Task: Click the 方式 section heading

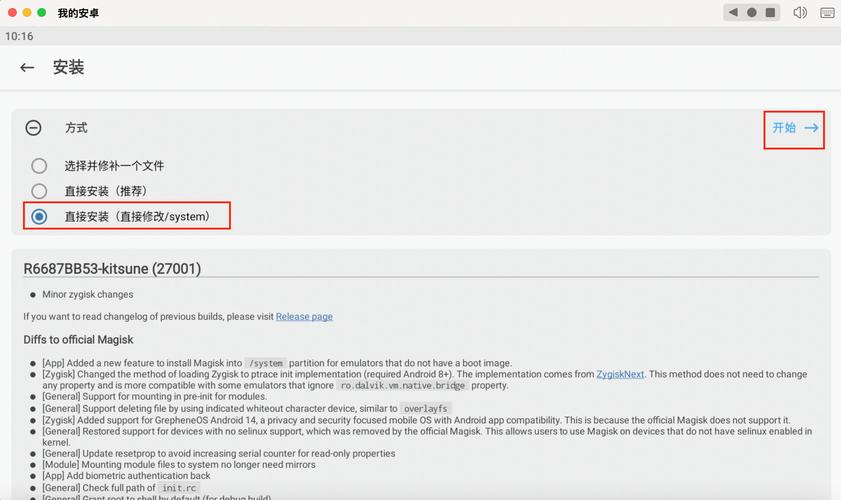Action: pyautogui.click(x=76, y=128)
